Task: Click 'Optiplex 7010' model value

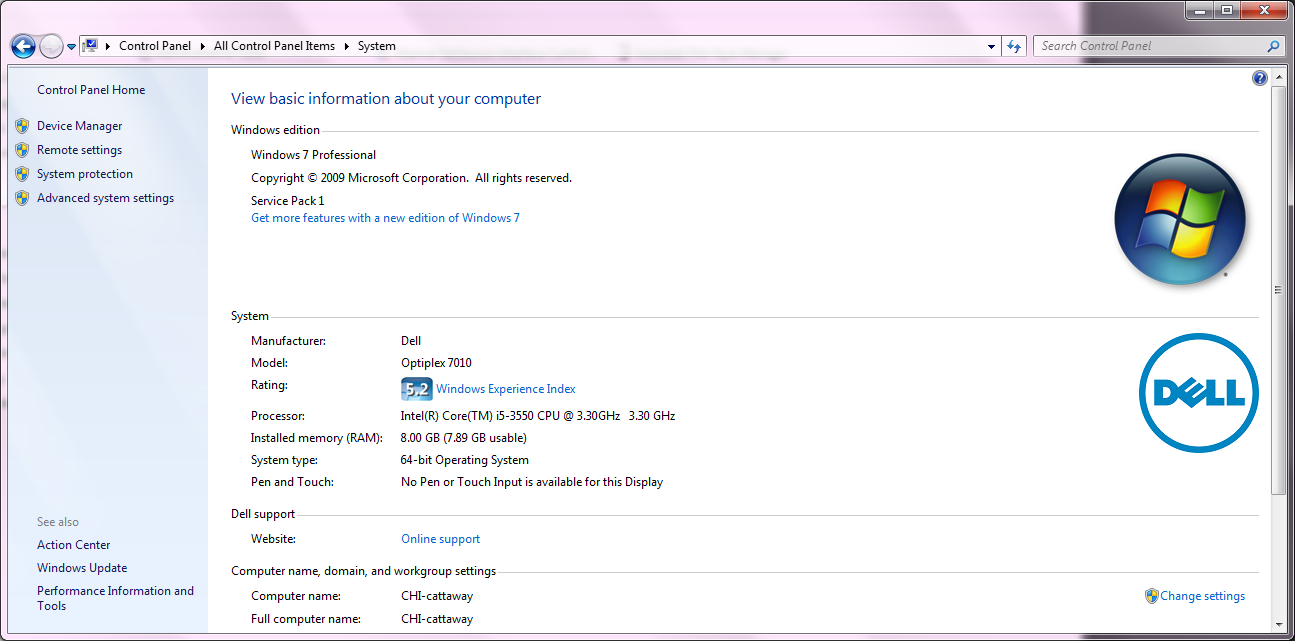Action: pyautogui.click(x=436, y=363)
